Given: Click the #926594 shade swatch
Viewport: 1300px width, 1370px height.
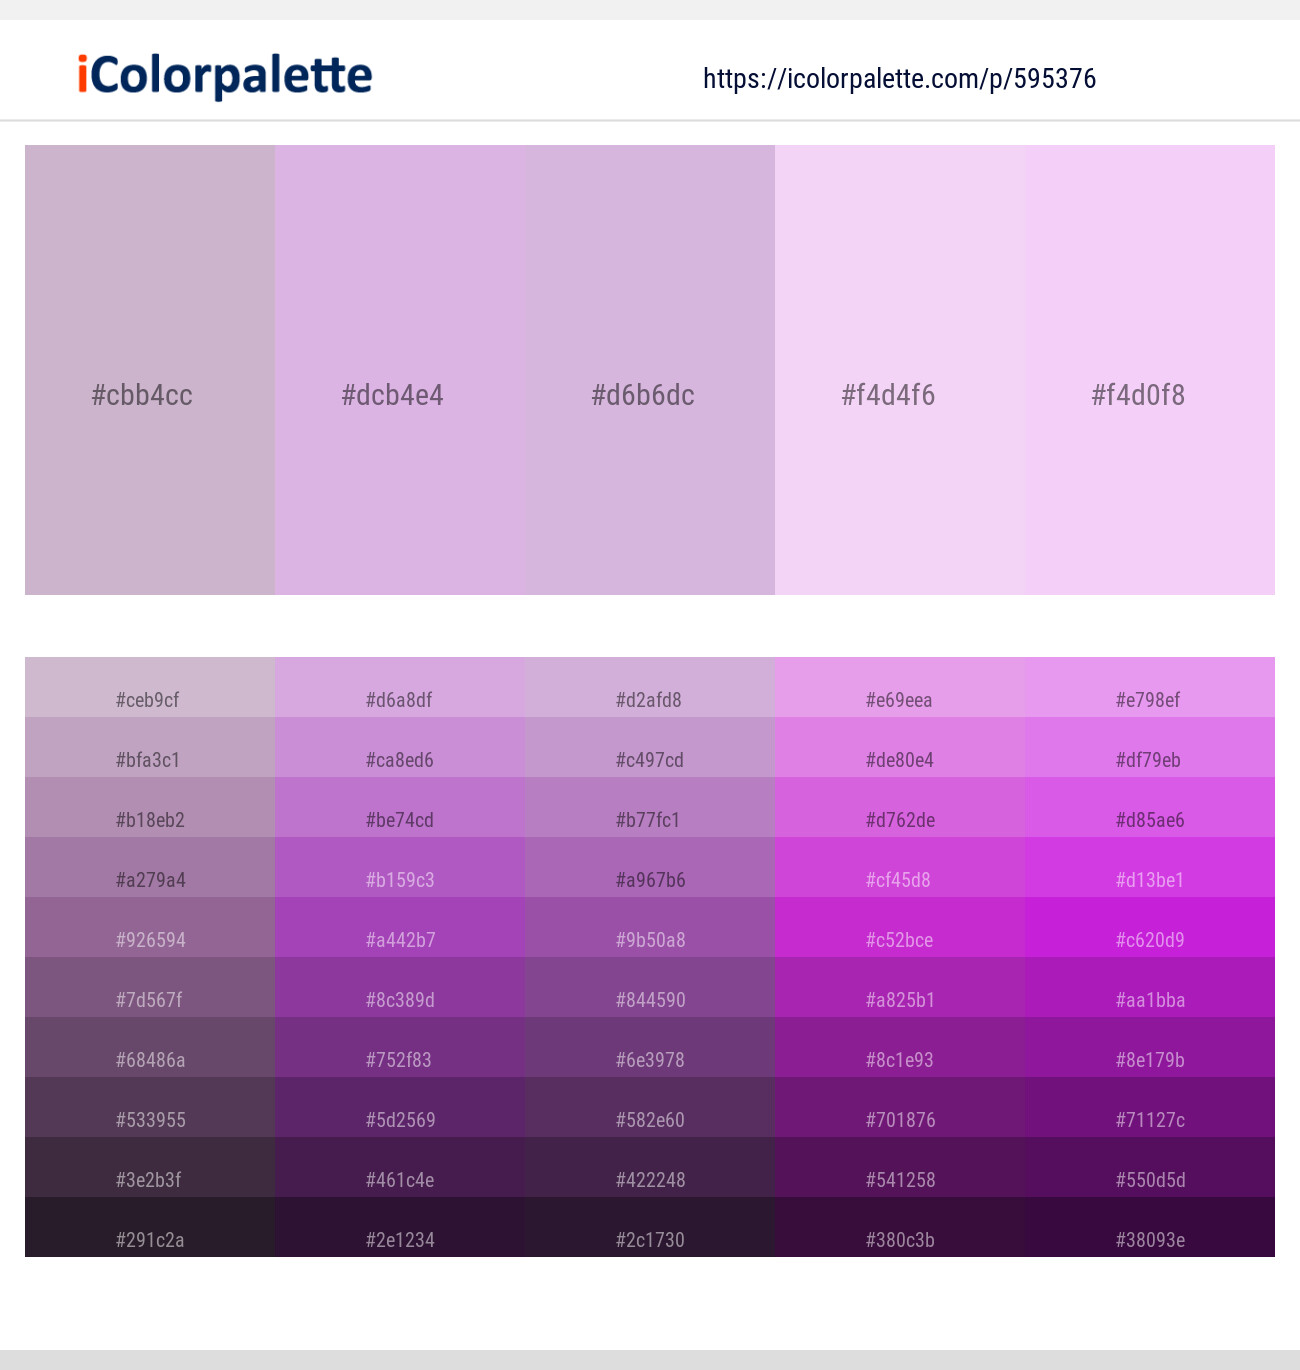Looking at the screenshot, I should point(149,940).
